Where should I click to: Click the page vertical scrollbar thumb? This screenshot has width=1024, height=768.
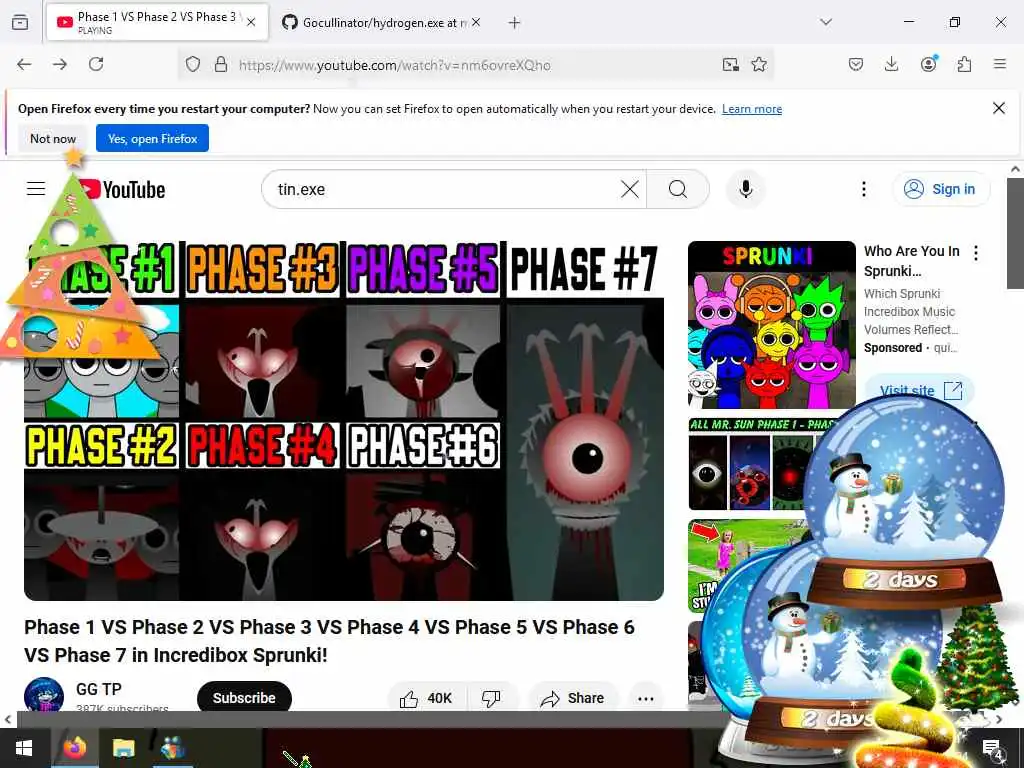[1015, 233]
